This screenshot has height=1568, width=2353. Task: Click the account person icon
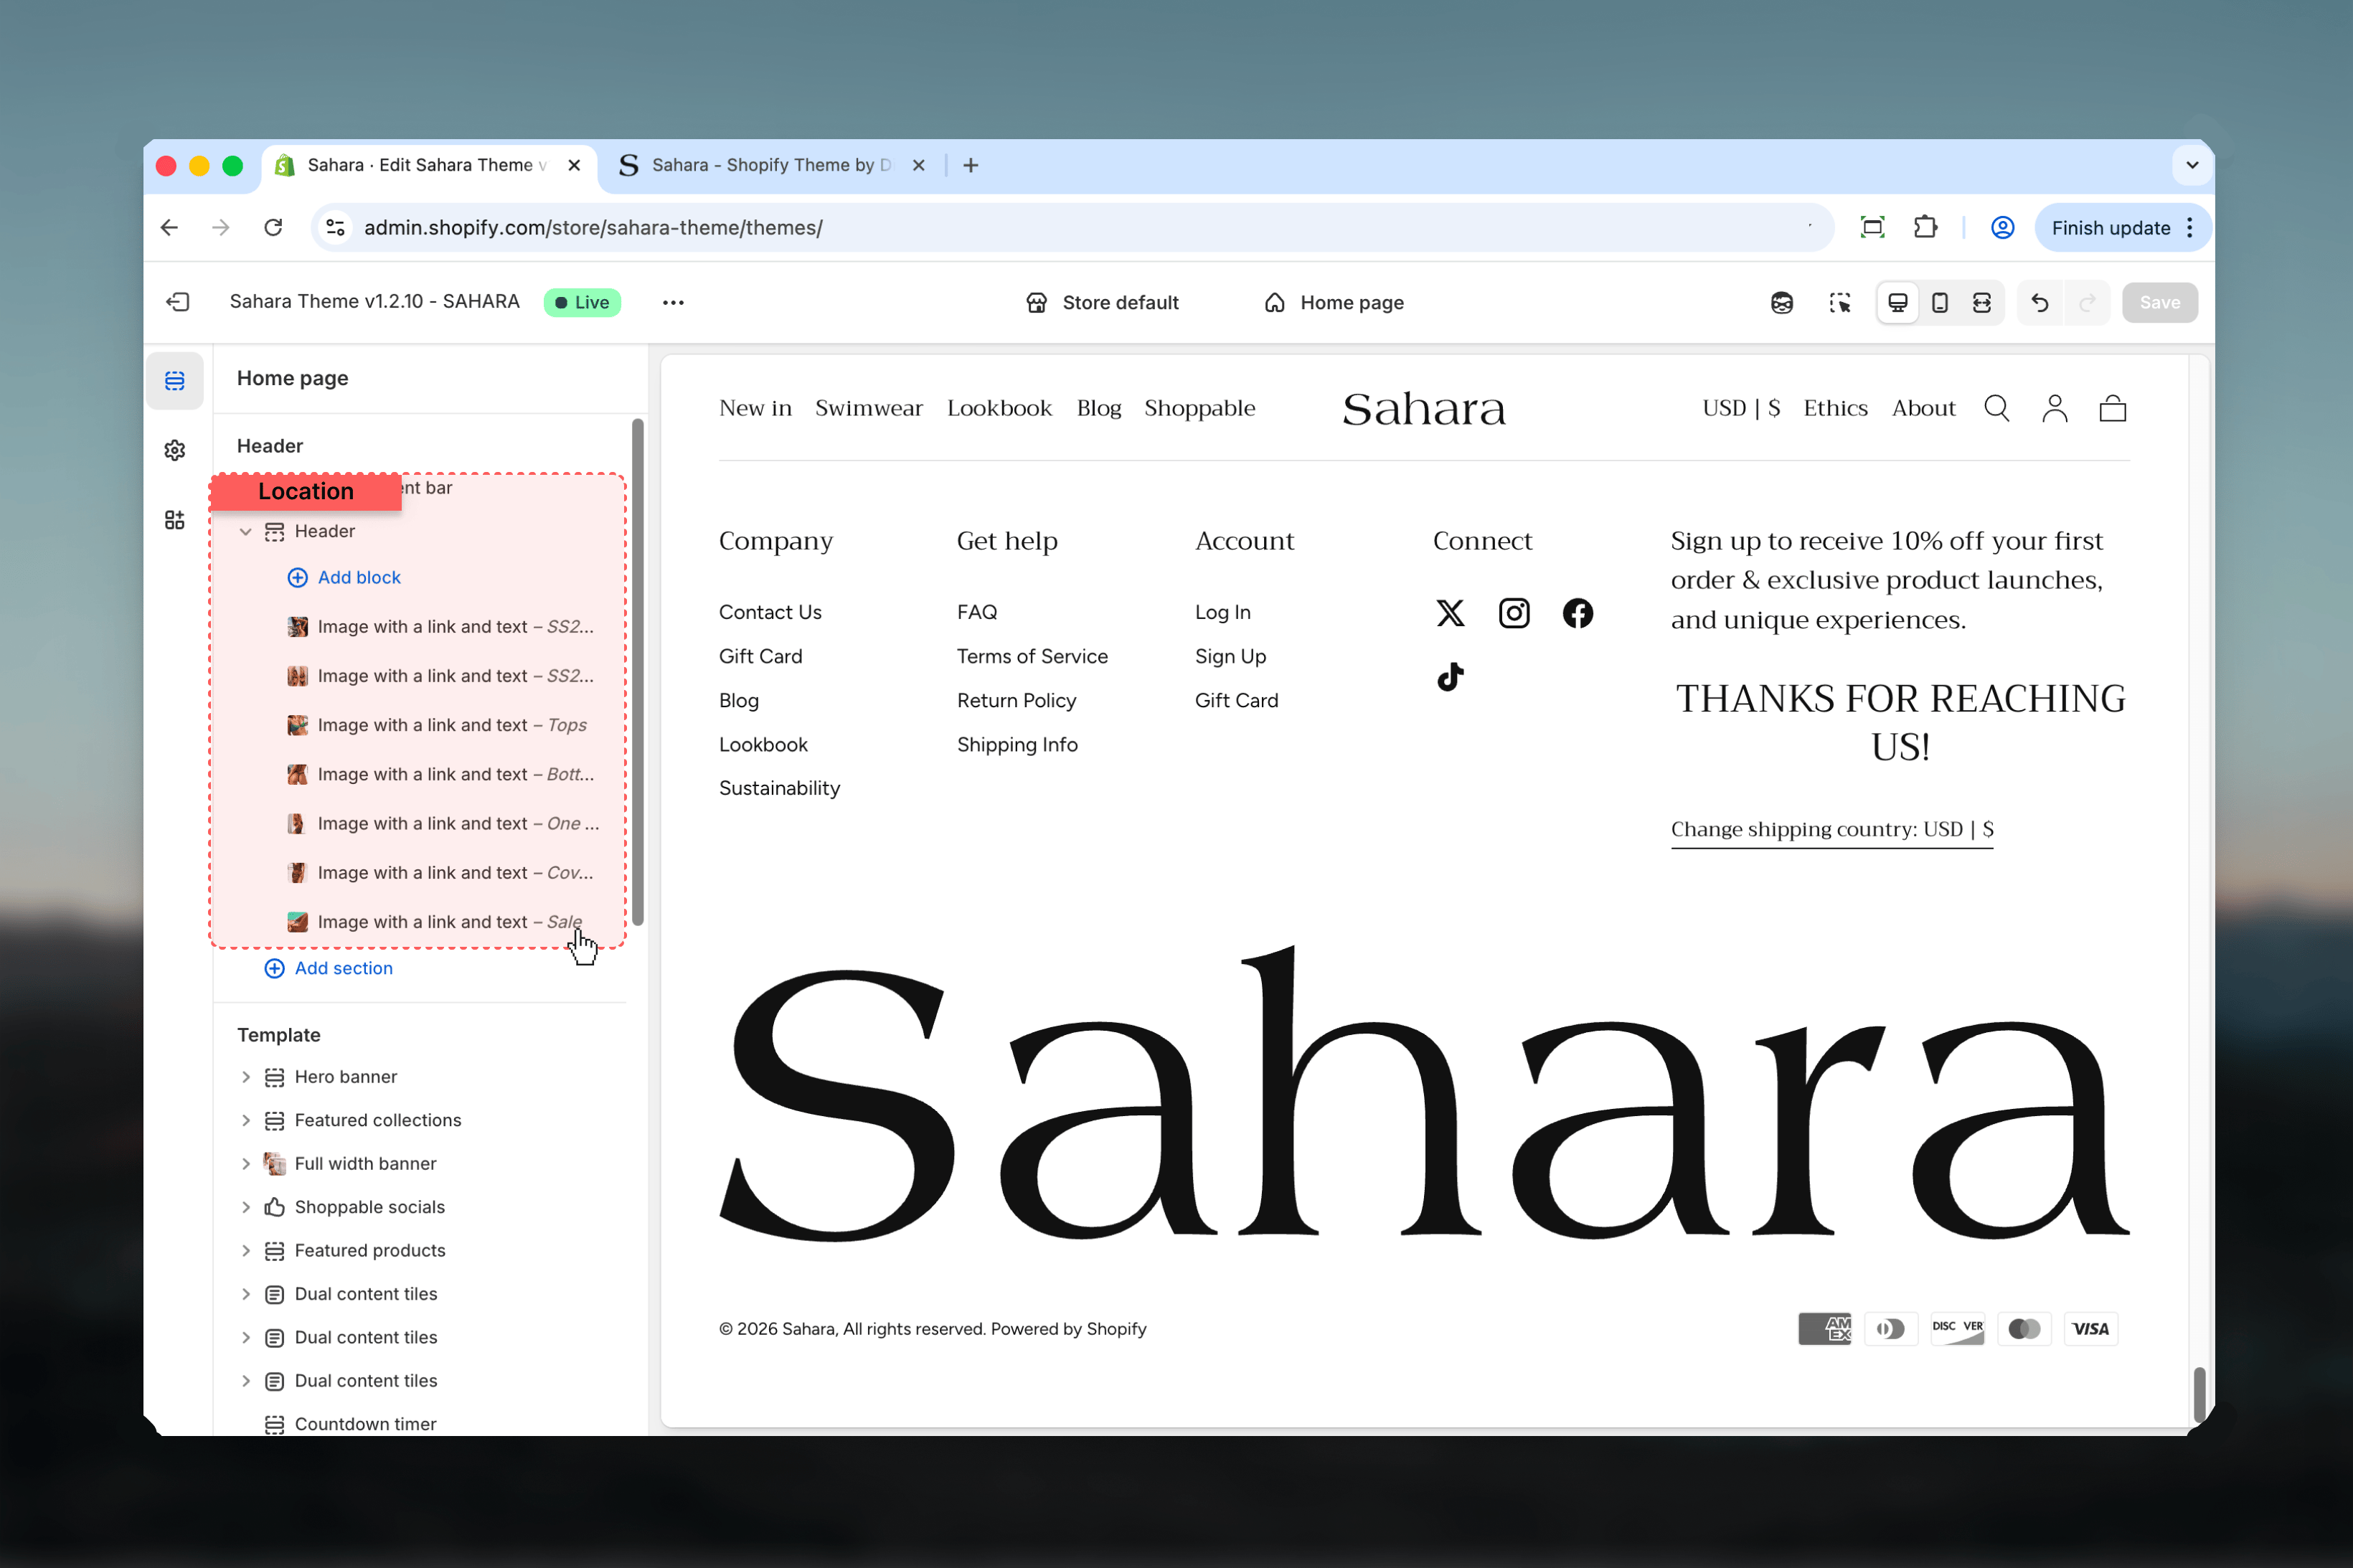(x=2055, y=408)
